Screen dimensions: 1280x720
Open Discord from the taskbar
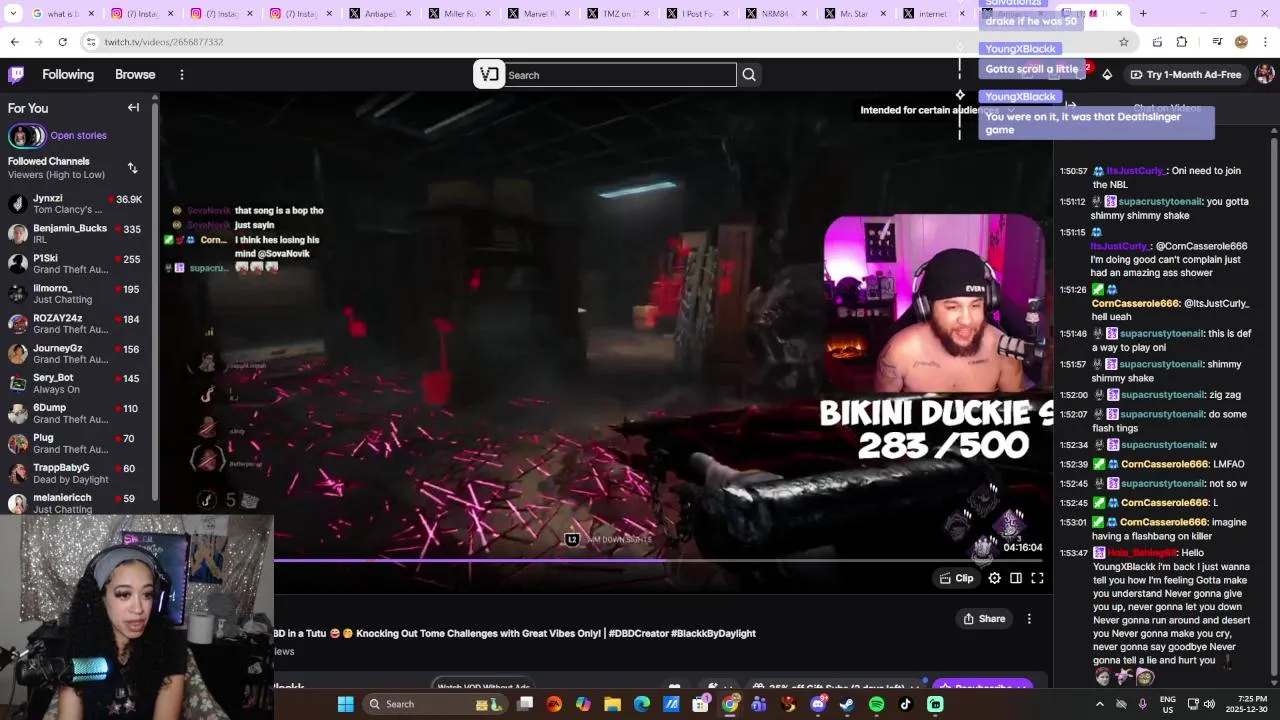pyautogui.click(x=818, y=704)
